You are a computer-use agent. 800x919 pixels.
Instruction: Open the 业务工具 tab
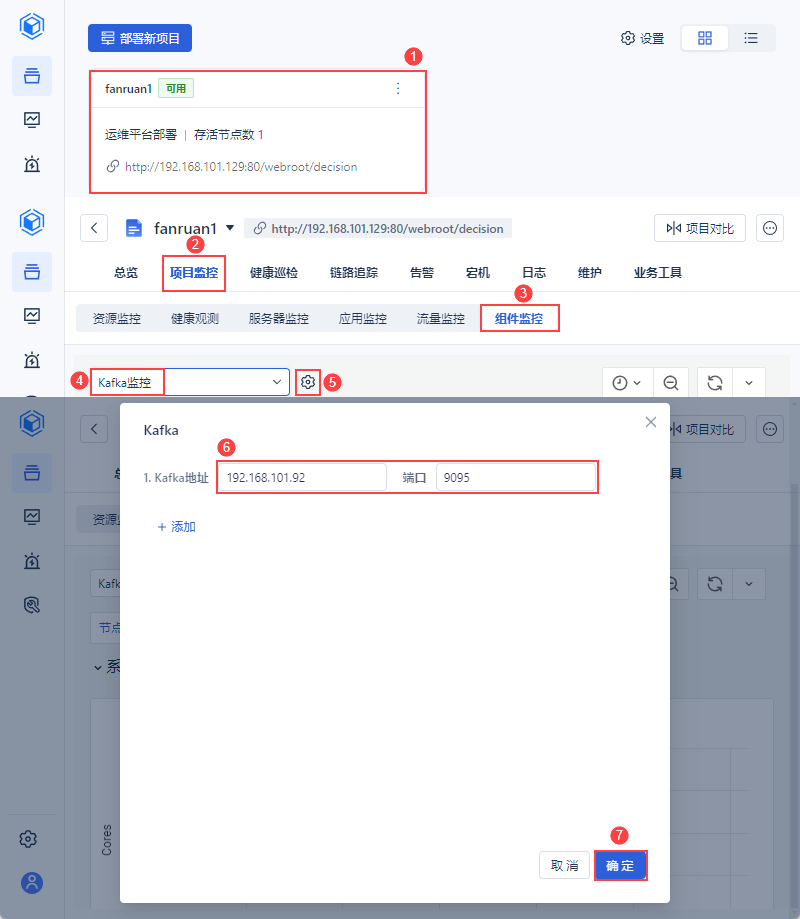(x=658, y=273)
